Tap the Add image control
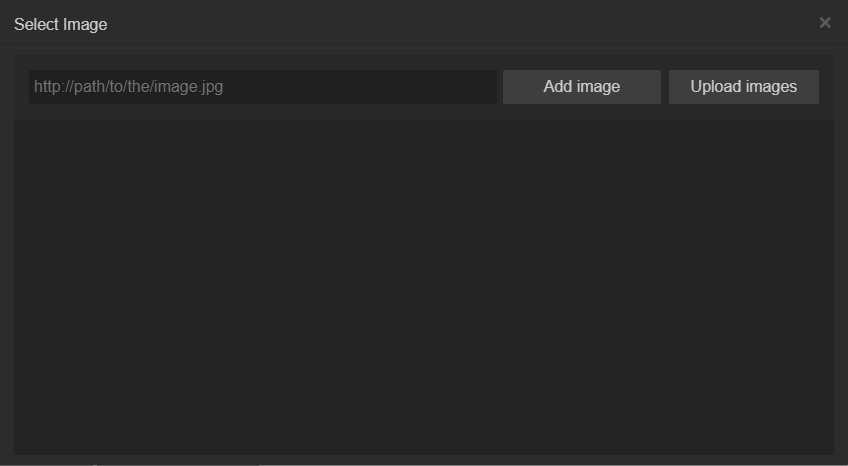848x466 pixels. pos(581,87)
